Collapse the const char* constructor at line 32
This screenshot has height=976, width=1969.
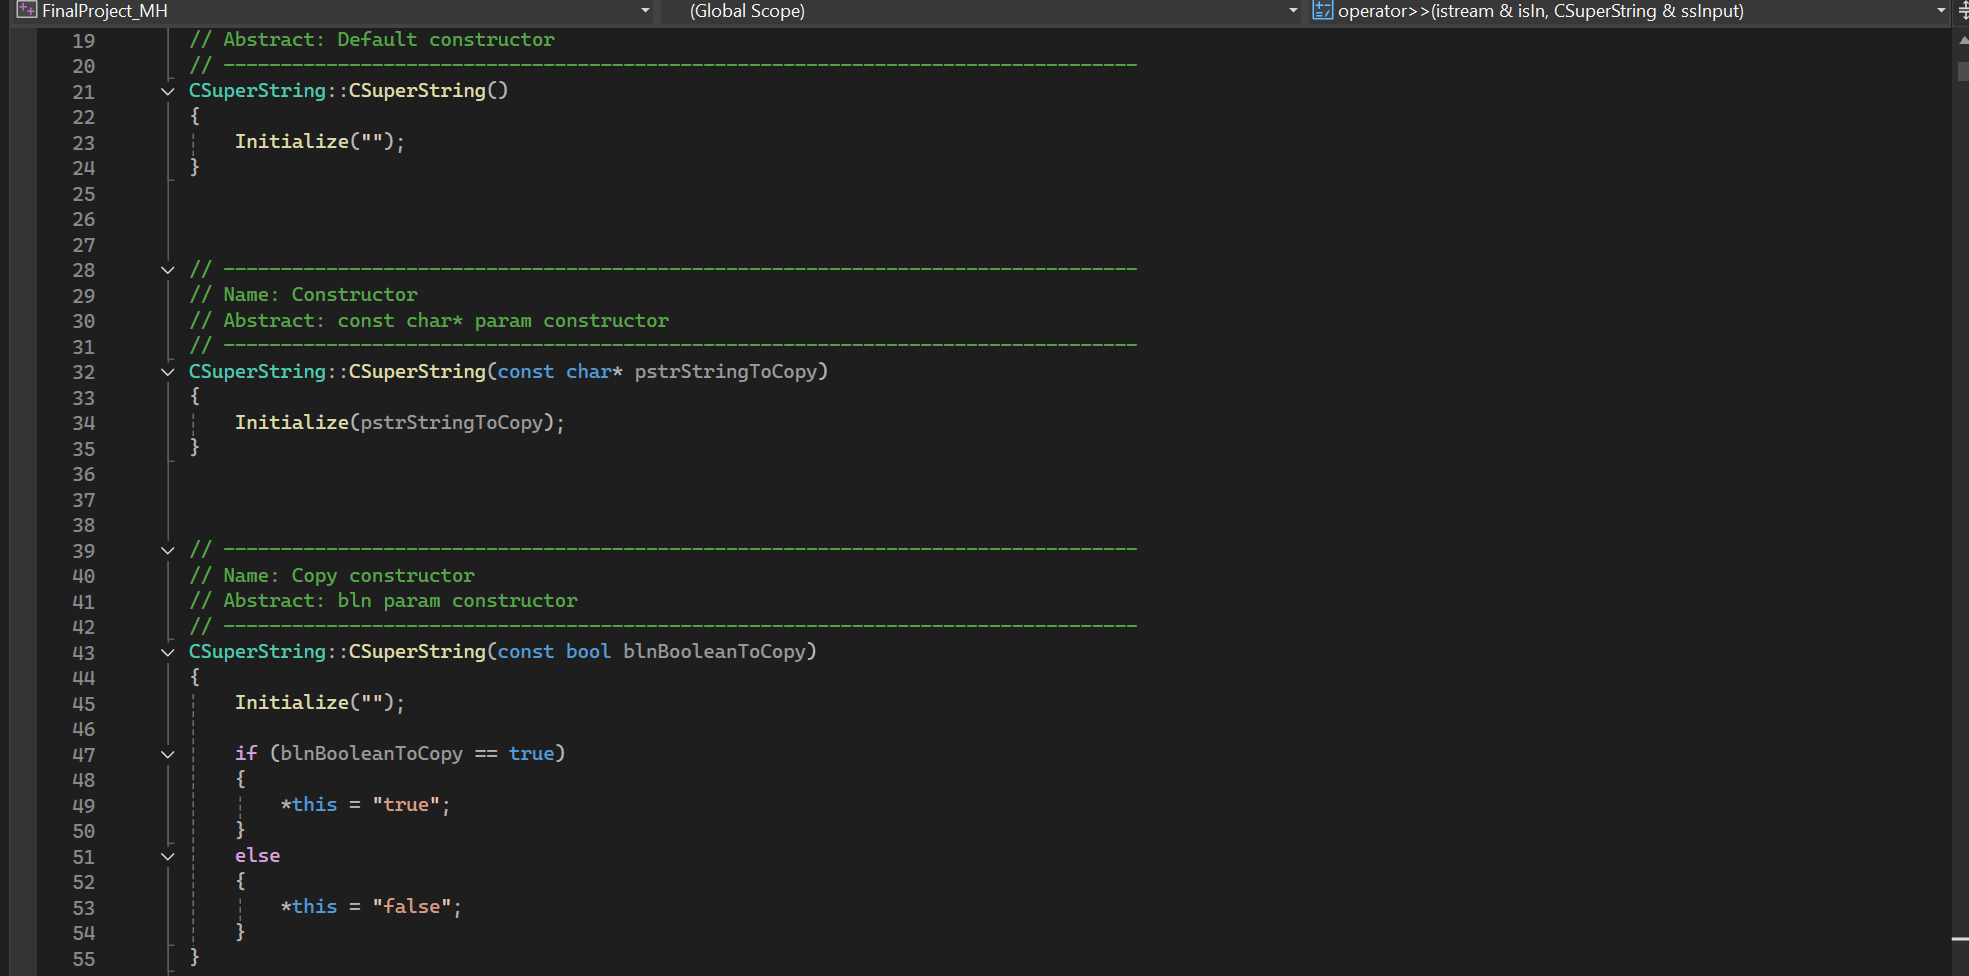point(167,371)
